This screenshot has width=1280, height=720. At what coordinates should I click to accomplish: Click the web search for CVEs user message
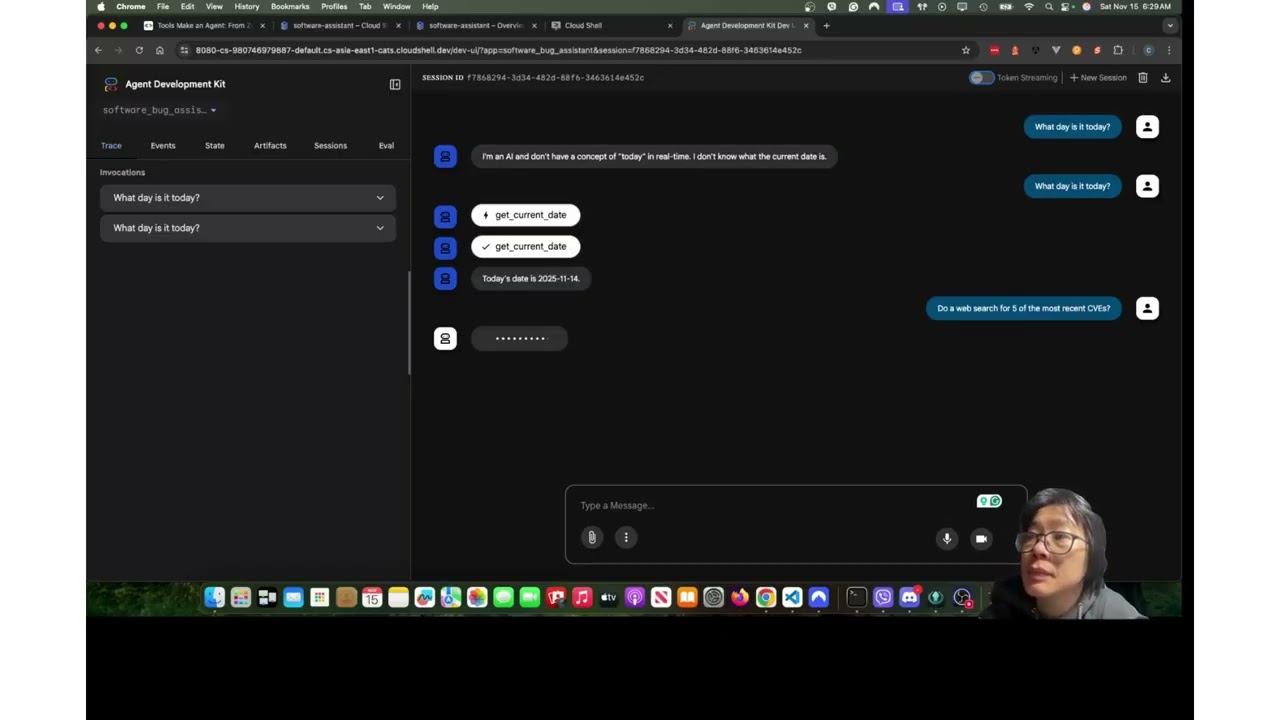[1023, 308]
